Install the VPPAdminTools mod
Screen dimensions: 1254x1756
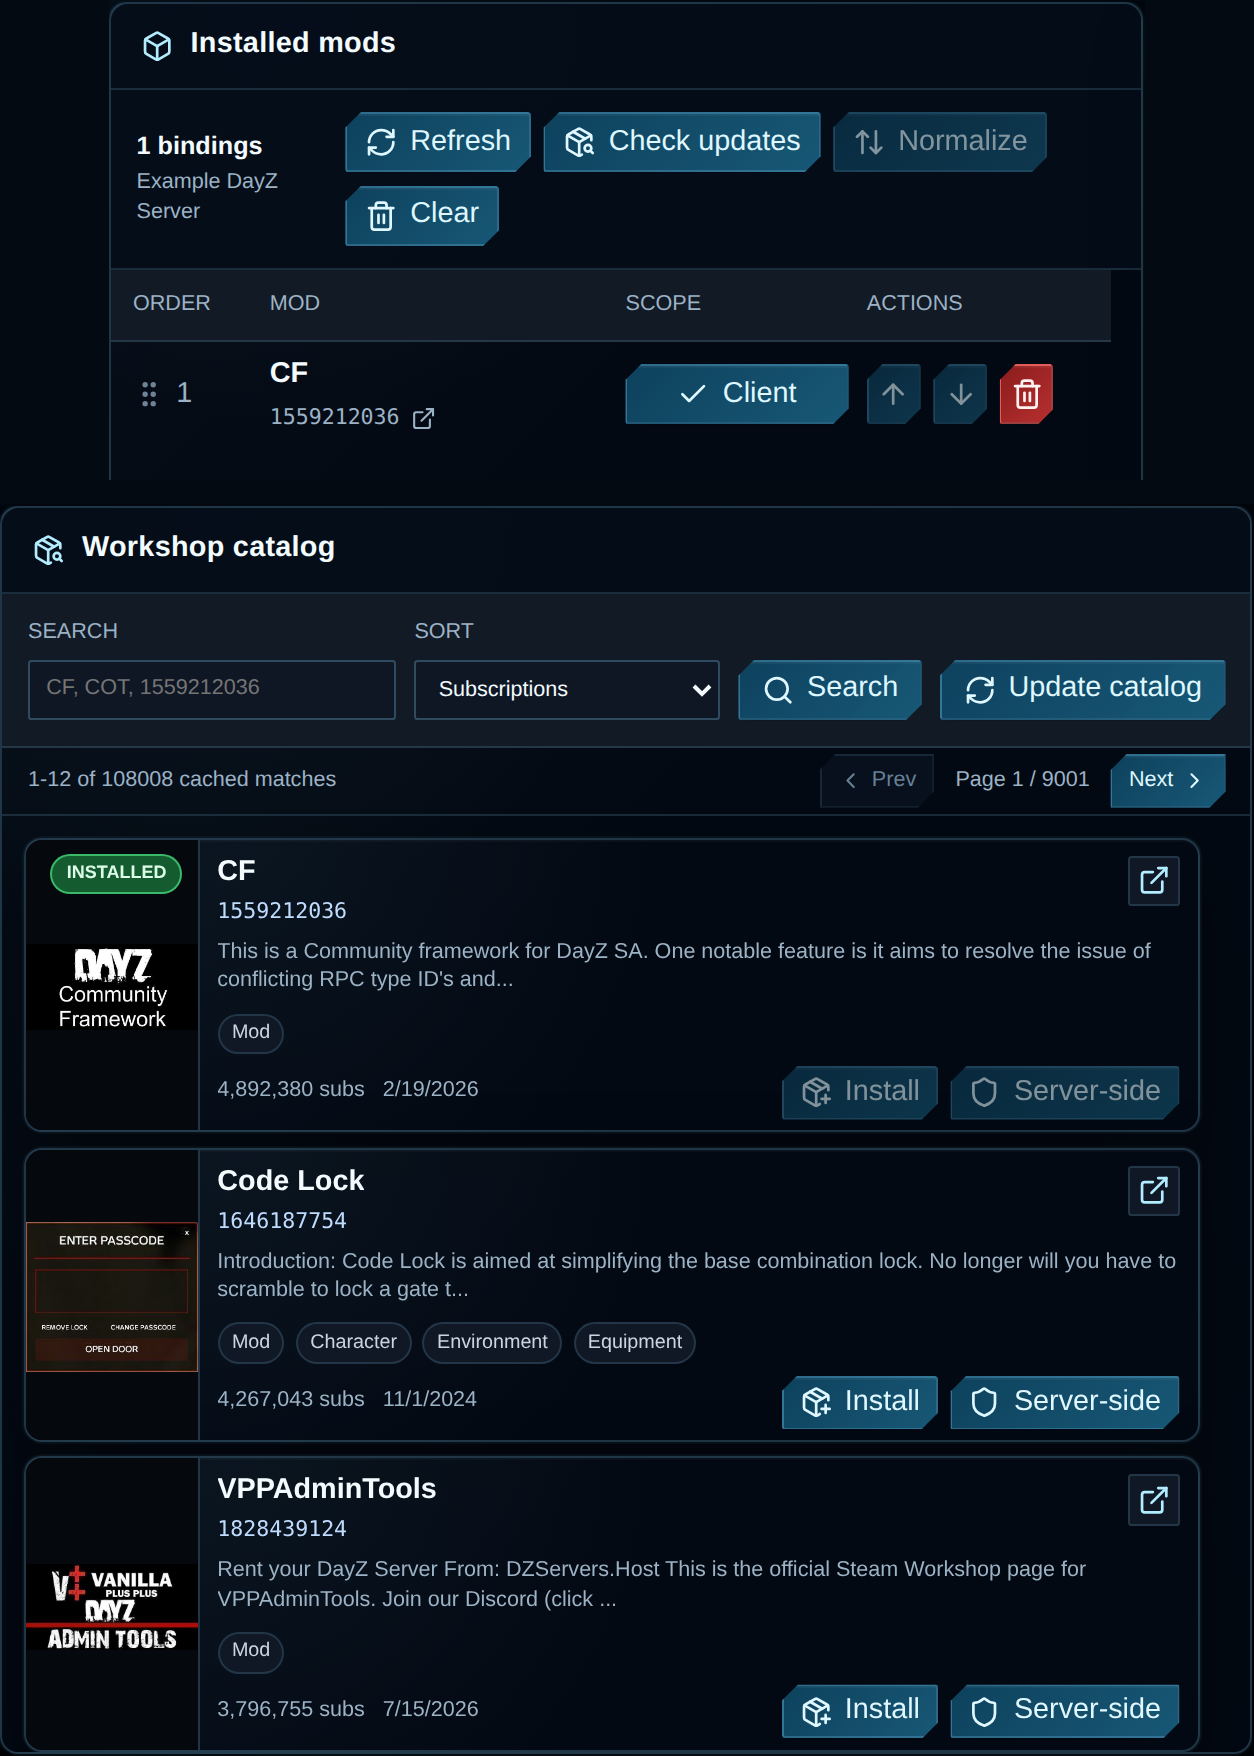(x=860, y=1710)
